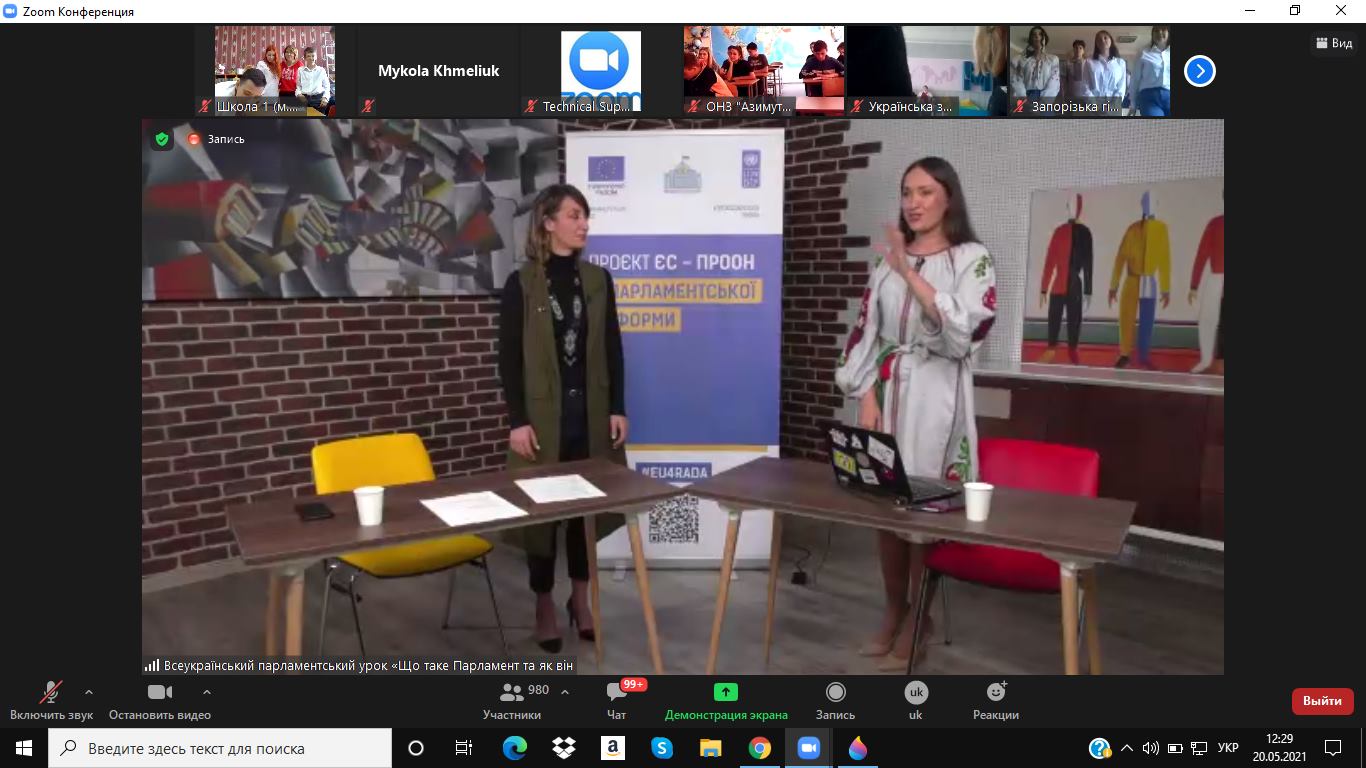Click the Windows search box
This screenshot has height=768, width=1366.
[x=220, y=748]
